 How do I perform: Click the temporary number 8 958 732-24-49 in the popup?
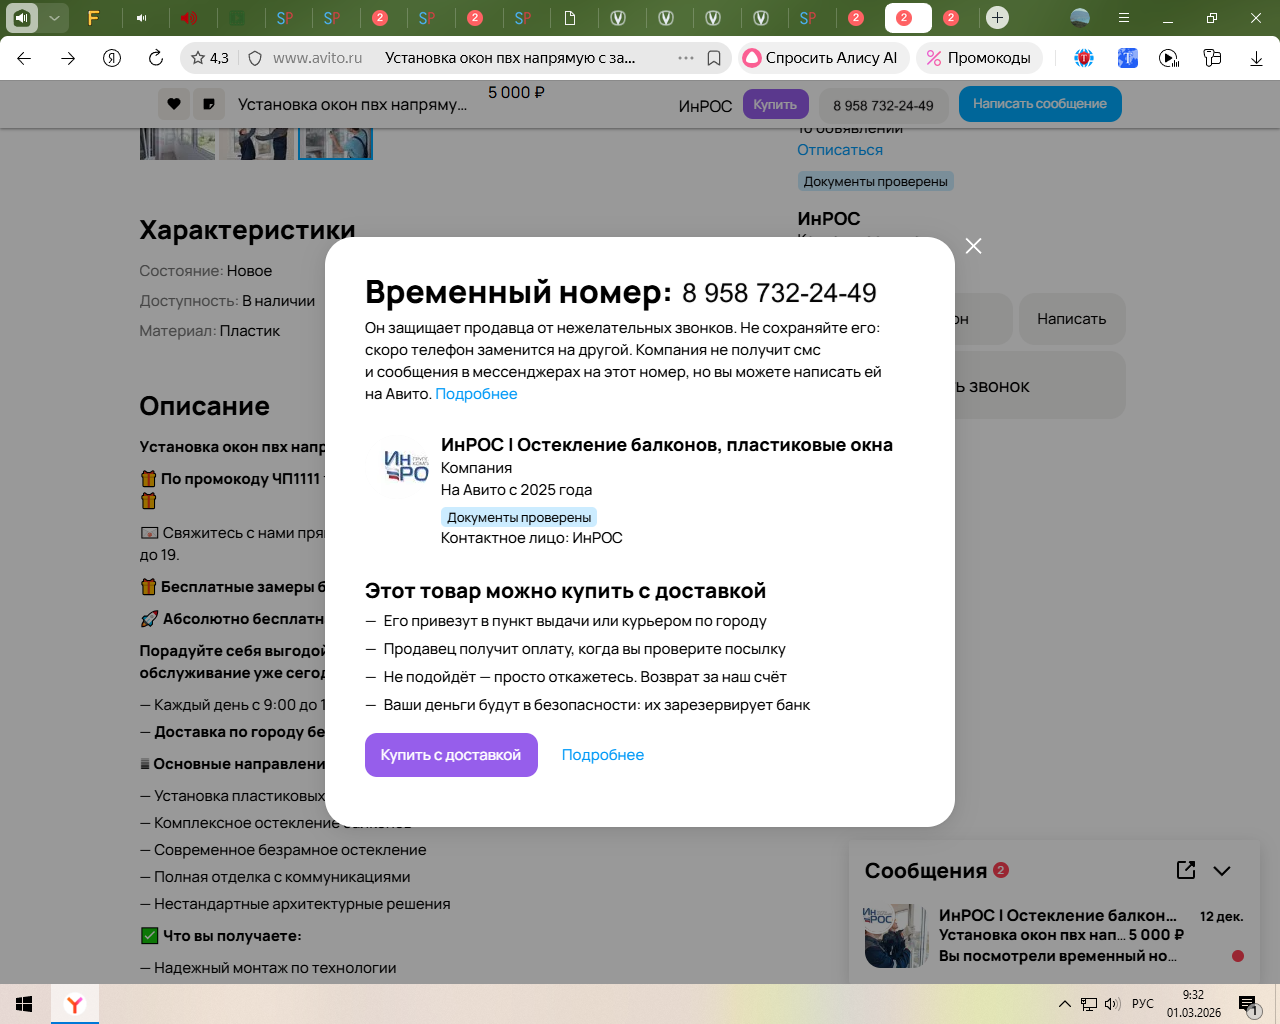(779, 293)
